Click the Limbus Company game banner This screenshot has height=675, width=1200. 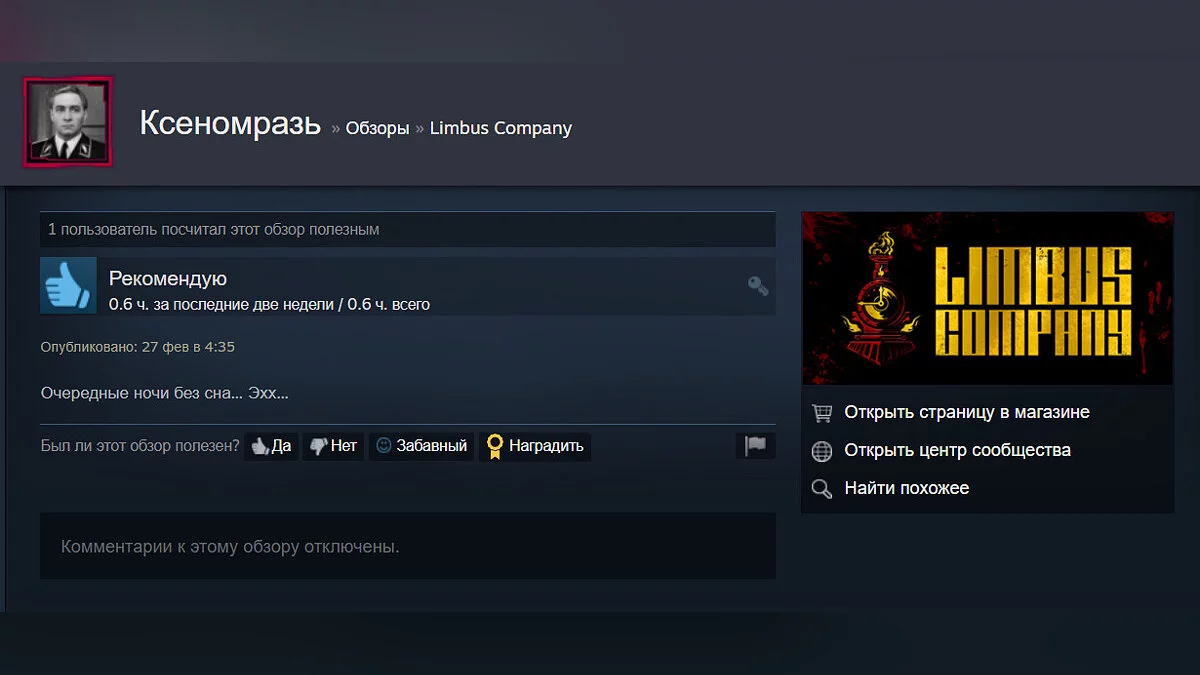988,298
